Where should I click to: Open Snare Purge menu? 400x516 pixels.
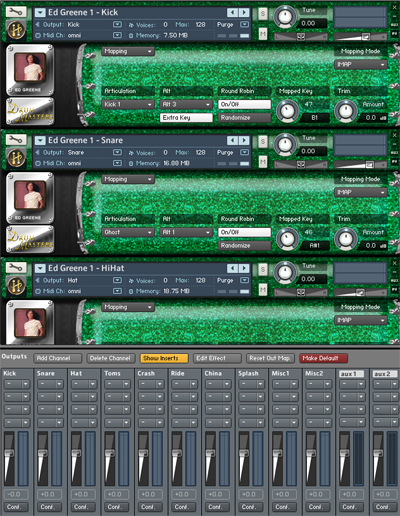(245, 152)
